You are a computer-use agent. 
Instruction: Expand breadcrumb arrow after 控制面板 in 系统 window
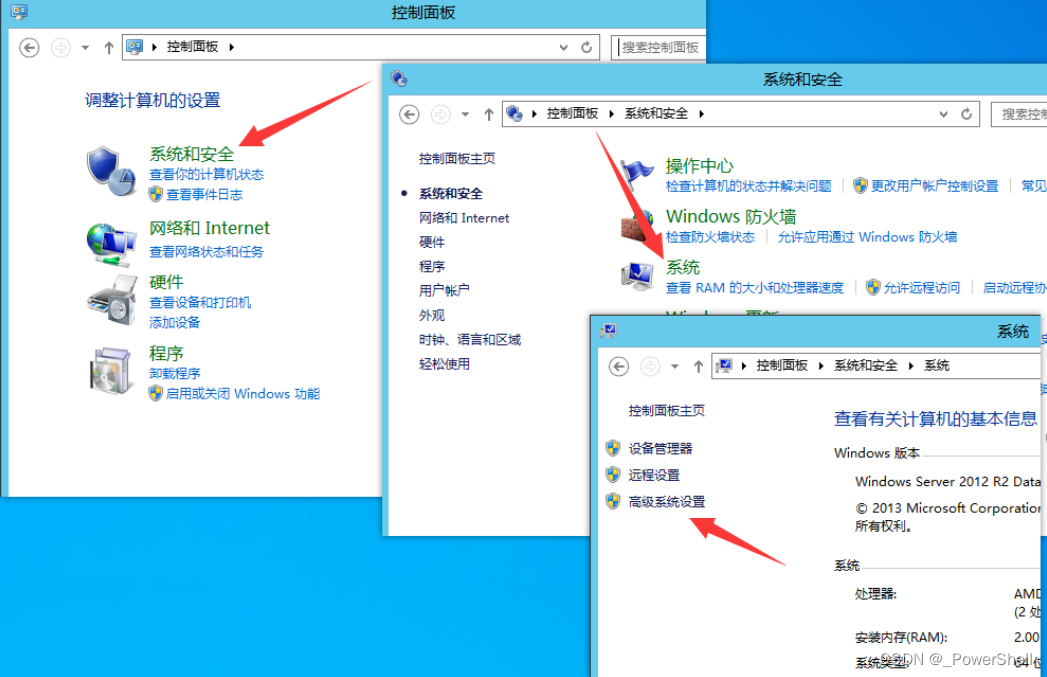[x=821, y=366]
